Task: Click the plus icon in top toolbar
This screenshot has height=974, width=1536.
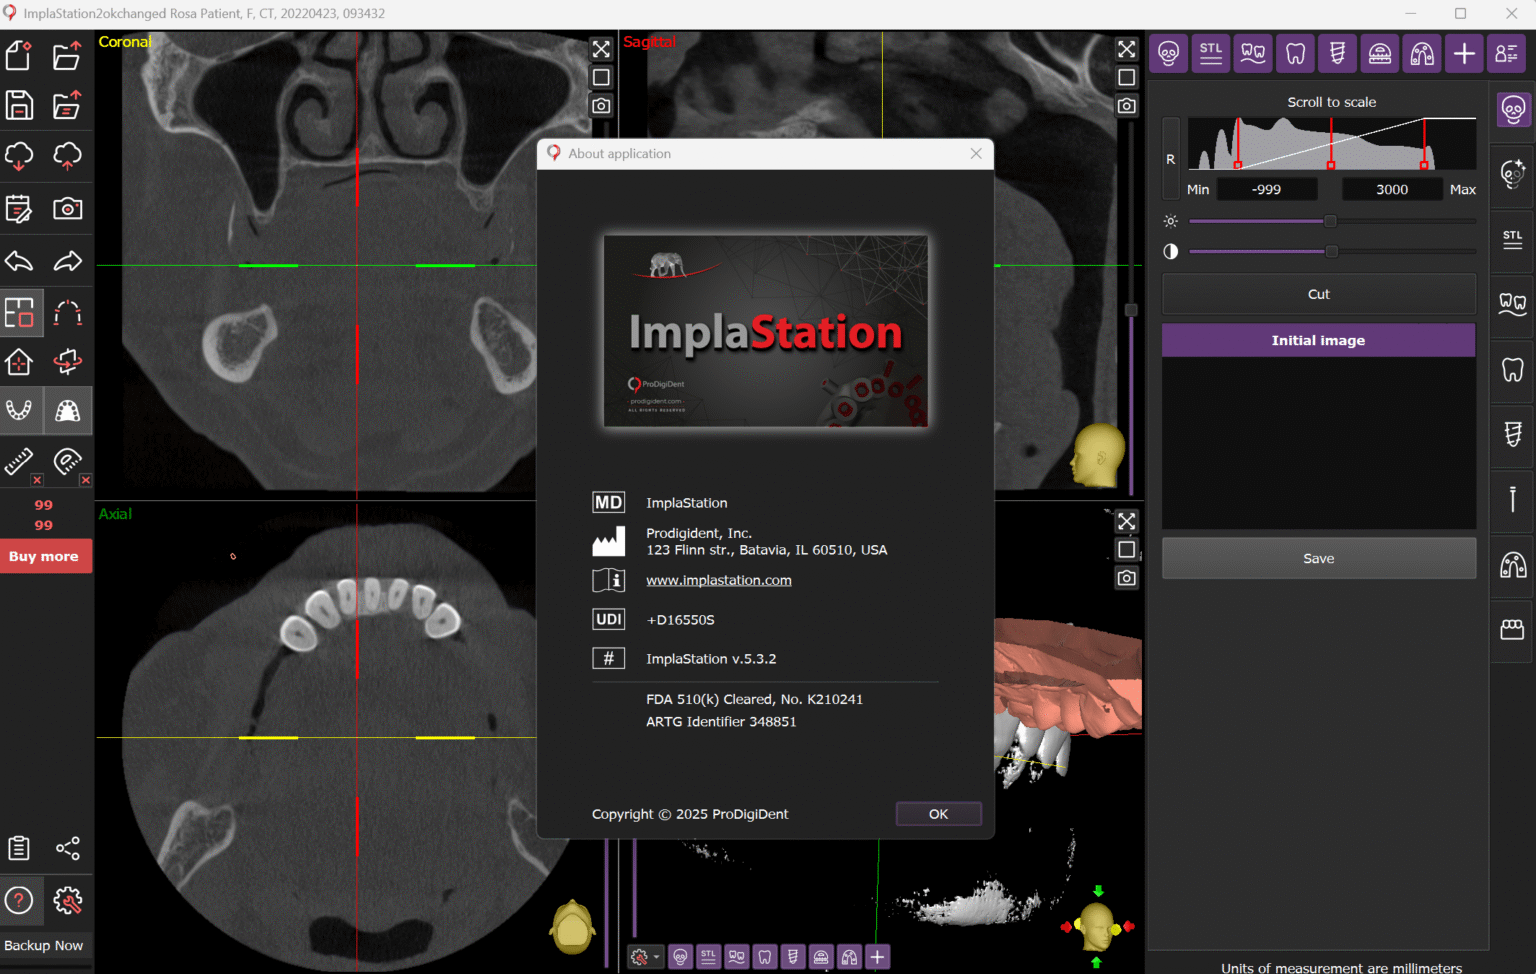Action: (x=1464, y=53)
